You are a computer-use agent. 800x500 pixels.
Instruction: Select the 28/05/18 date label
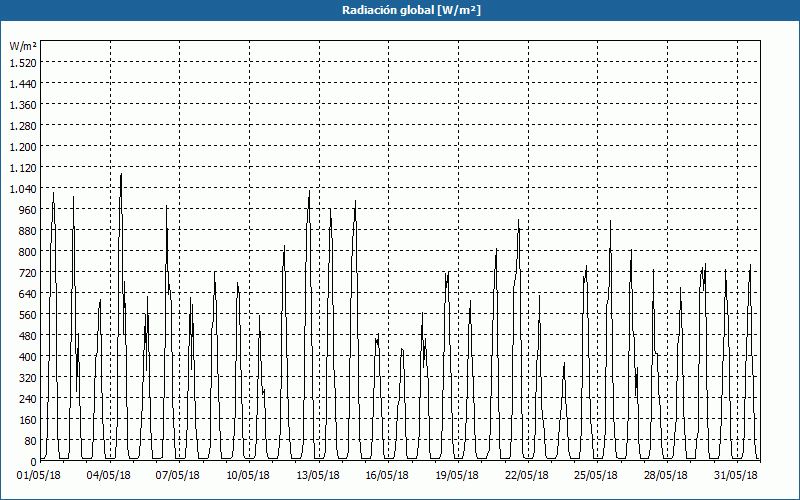click(666, 475)
